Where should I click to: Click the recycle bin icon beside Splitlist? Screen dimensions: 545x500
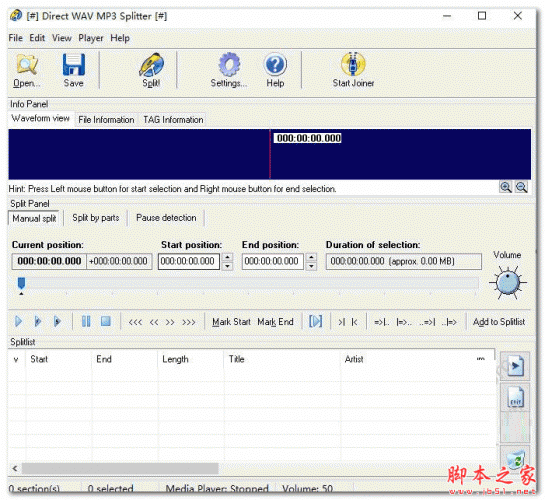[x=515, y=460]
